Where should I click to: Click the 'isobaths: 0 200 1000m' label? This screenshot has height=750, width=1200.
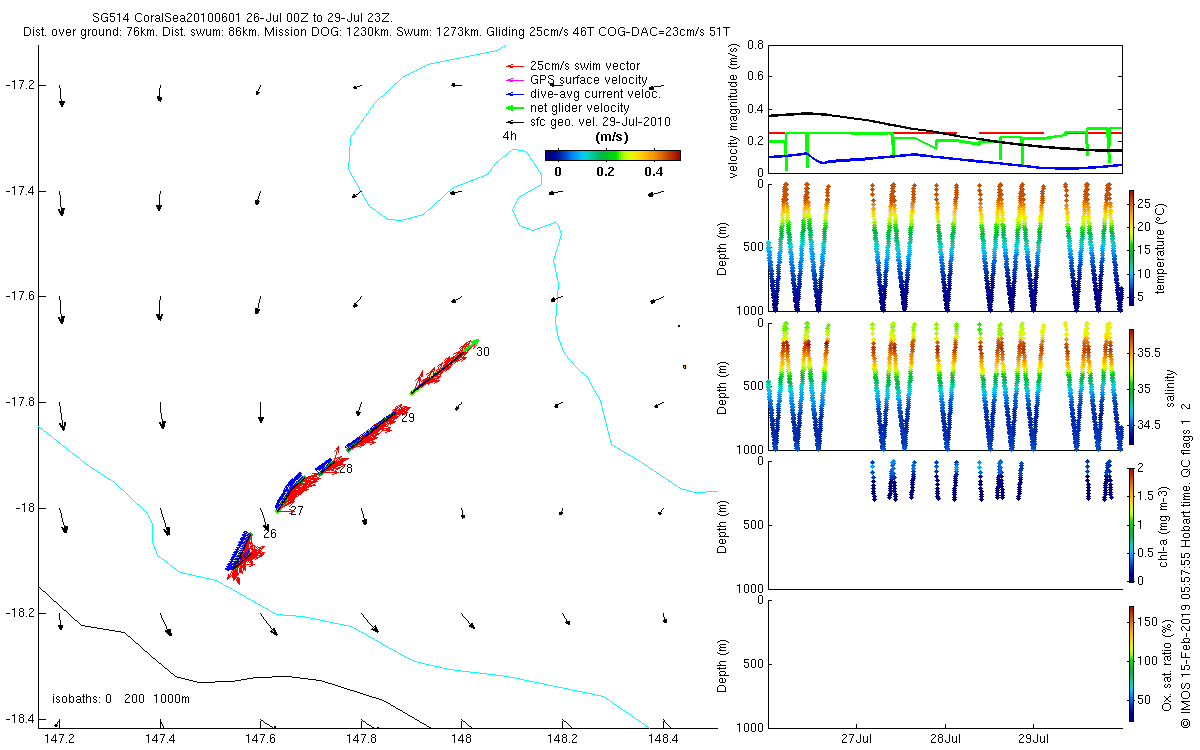(120, 699)
